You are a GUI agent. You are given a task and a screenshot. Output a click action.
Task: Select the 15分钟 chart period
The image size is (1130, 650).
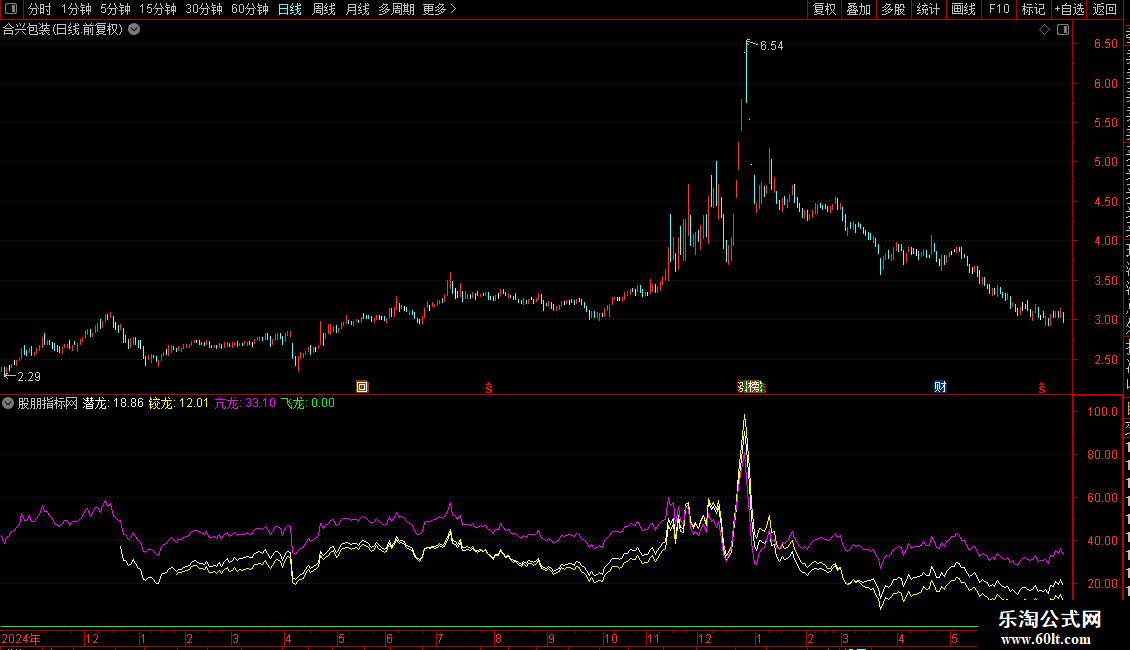pyautogui.click(x=158, y=9)
